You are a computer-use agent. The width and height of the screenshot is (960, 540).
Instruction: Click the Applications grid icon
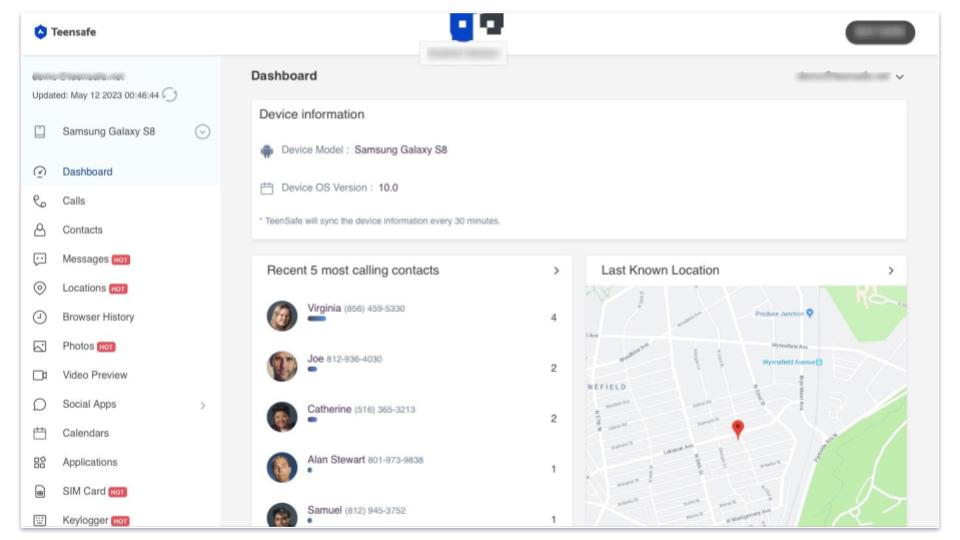[x=40, y=462]
